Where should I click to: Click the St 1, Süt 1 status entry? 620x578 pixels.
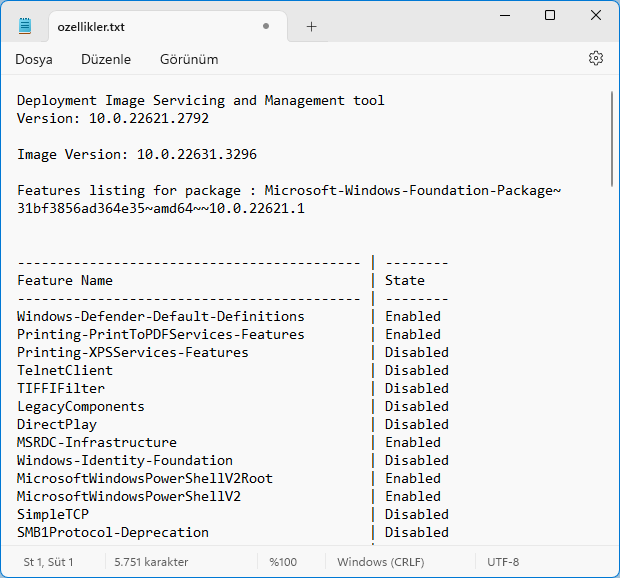(48, 562)
